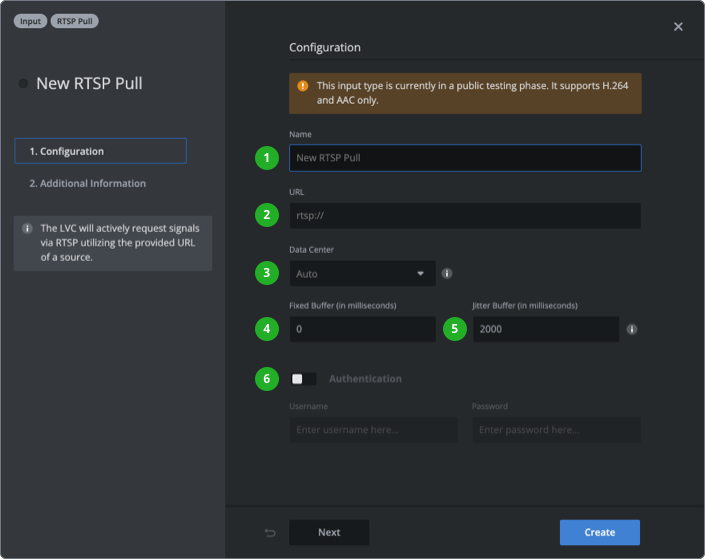Screen dimensions: 705x559
Task: Click the Input breadcrumb tag
Action: point(30,21)
